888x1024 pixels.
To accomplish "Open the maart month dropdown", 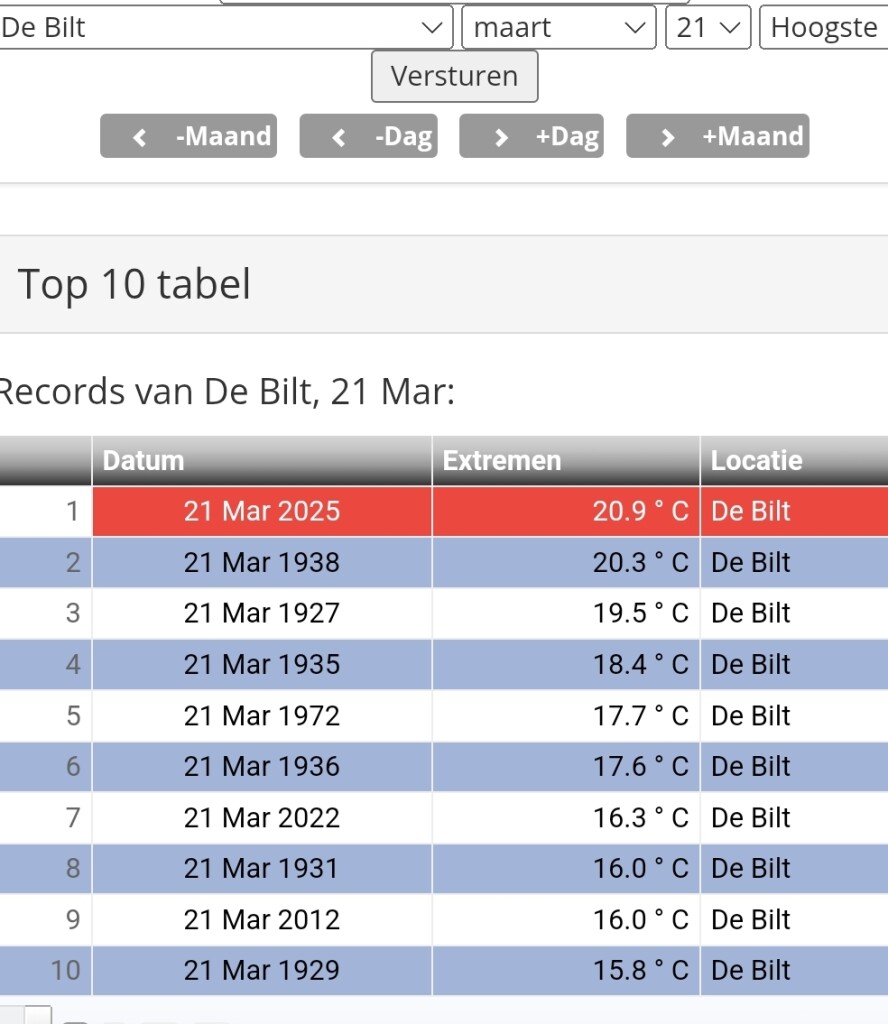I will (559, 27).
